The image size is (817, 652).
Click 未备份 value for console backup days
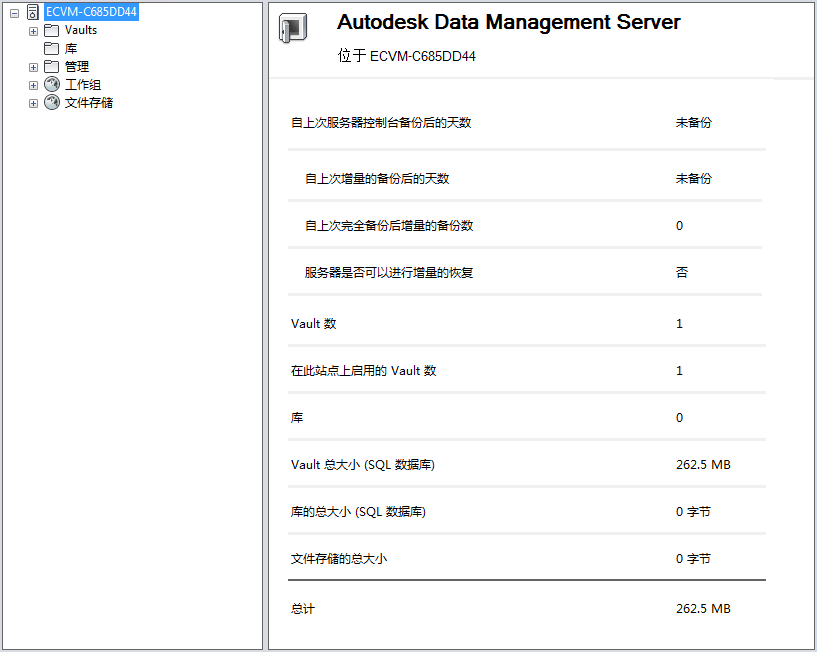(694, 122)
